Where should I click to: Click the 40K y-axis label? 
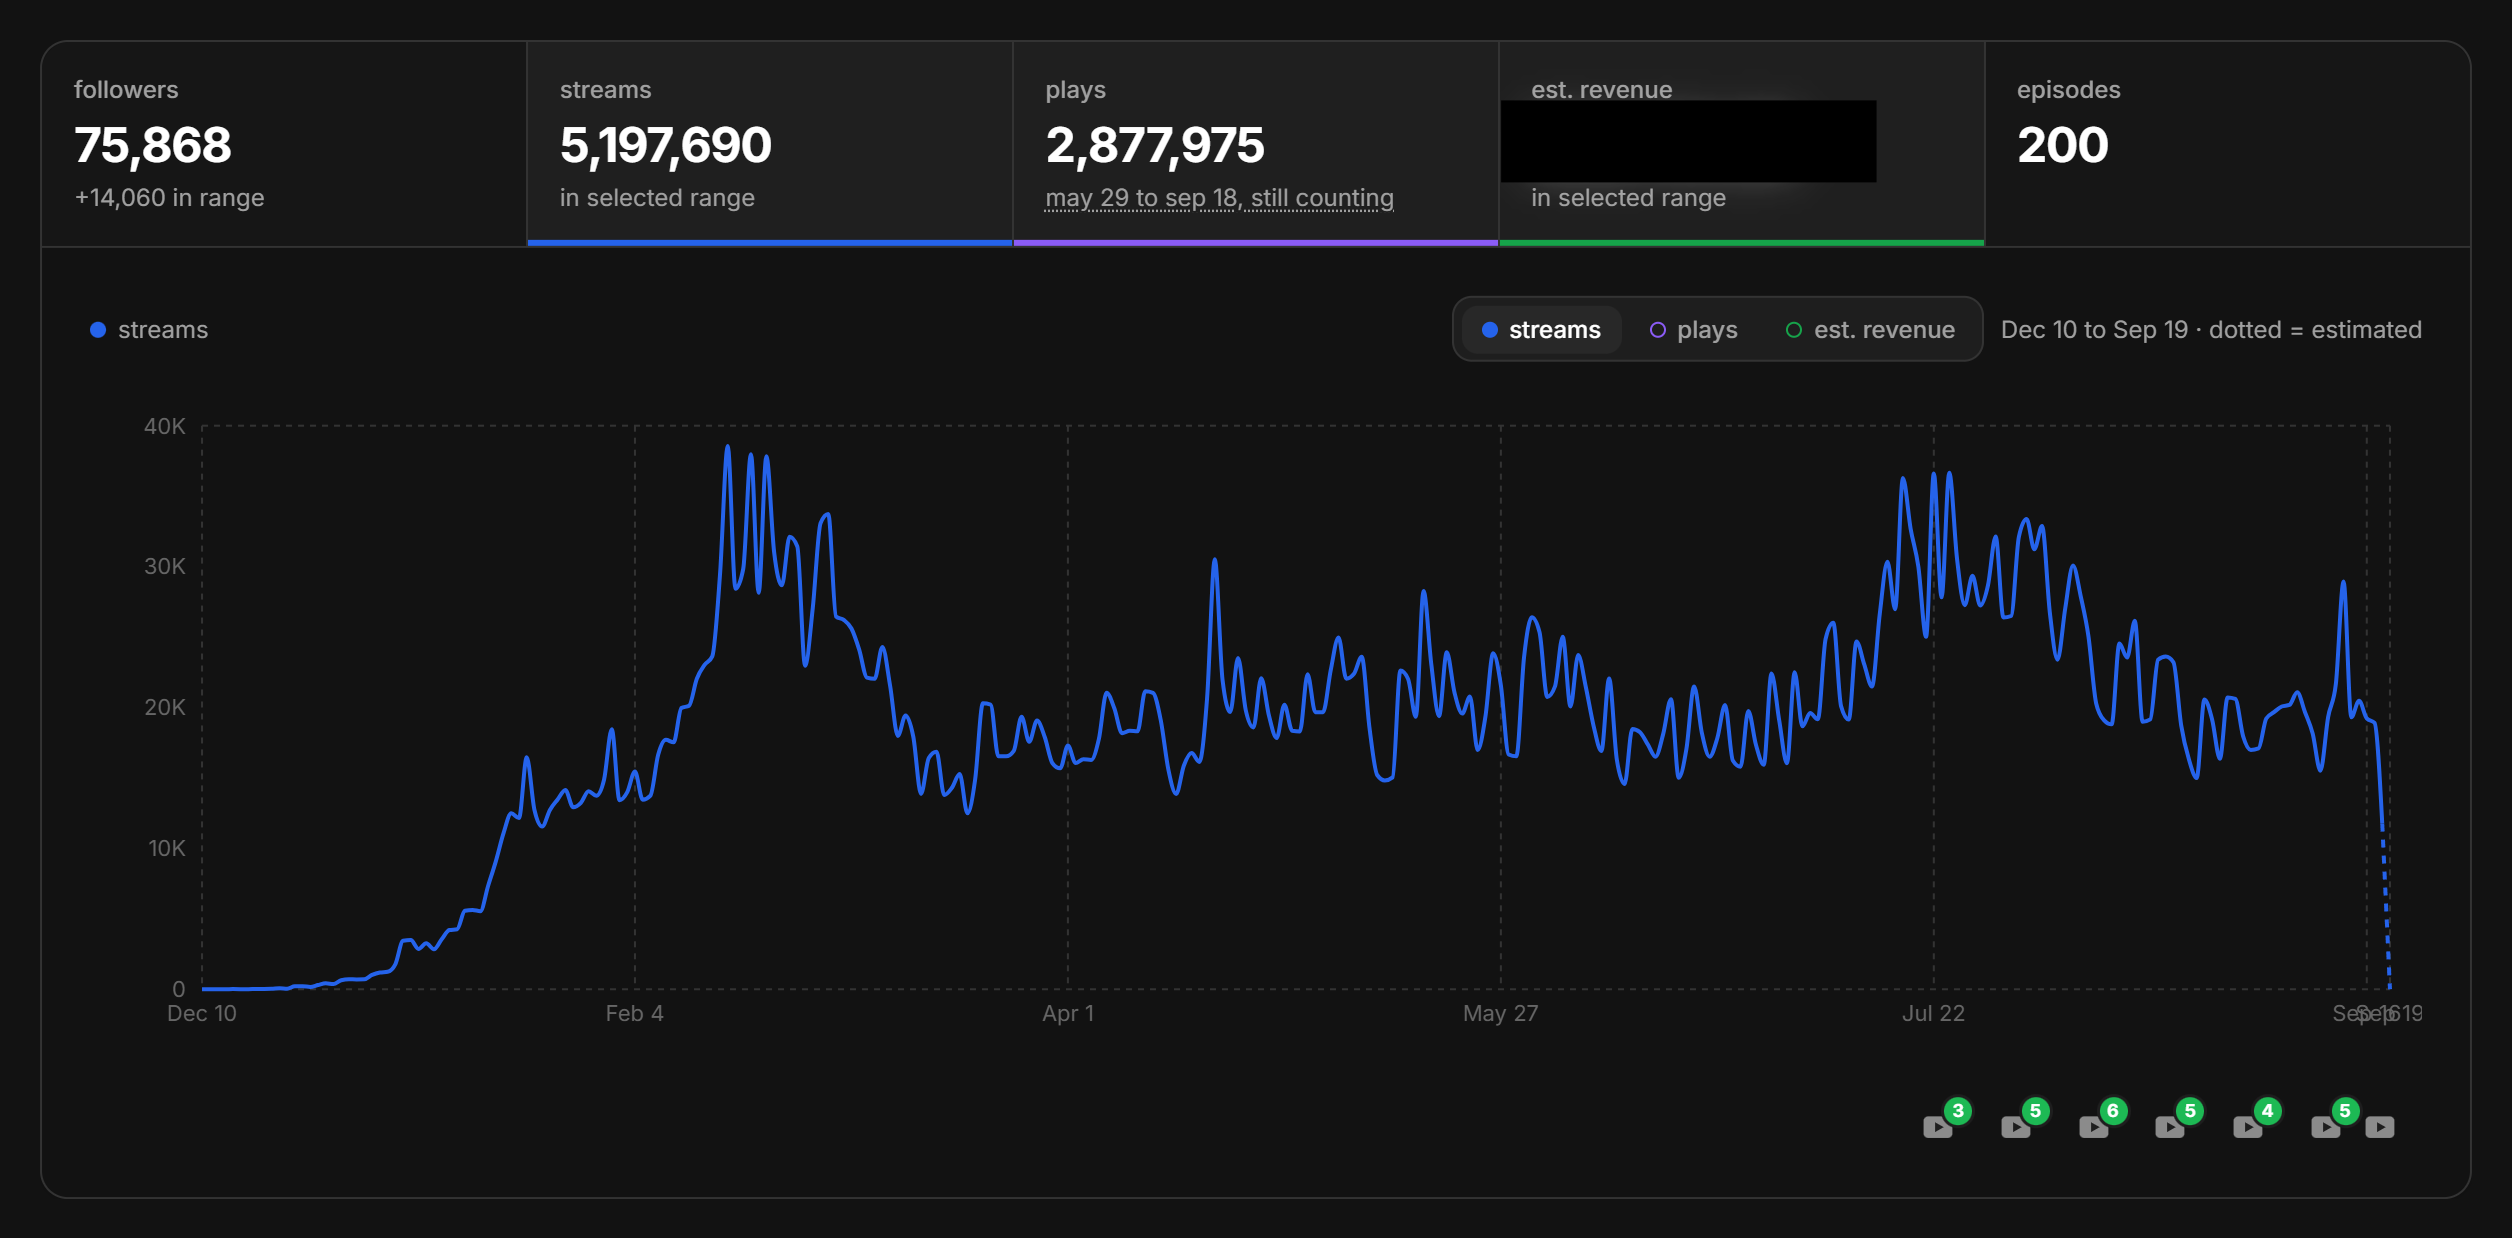click(165, 426)
